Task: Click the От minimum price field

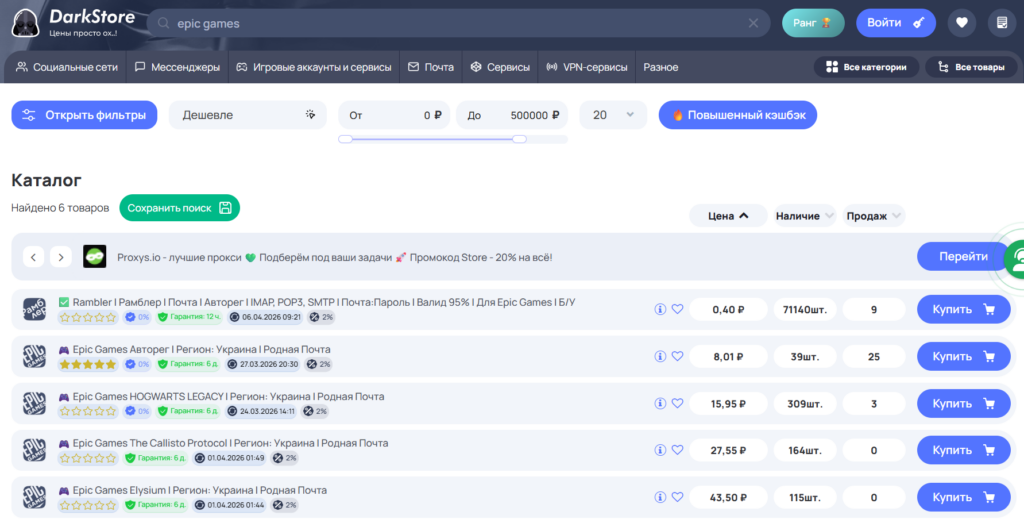Action: [394, 115]
